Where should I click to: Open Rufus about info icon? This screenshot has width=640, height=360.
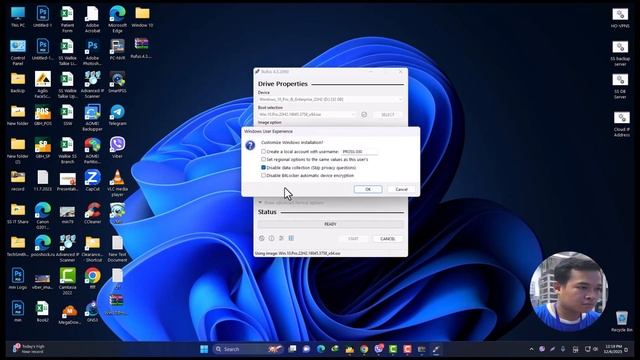(271, 238)
